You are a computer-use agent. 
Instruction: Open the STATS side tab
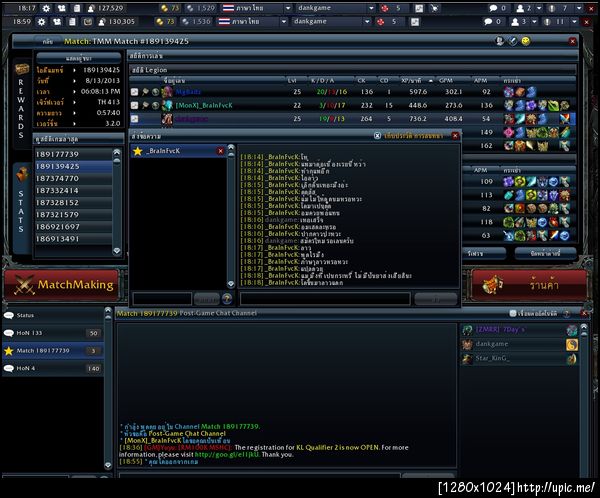21,209
